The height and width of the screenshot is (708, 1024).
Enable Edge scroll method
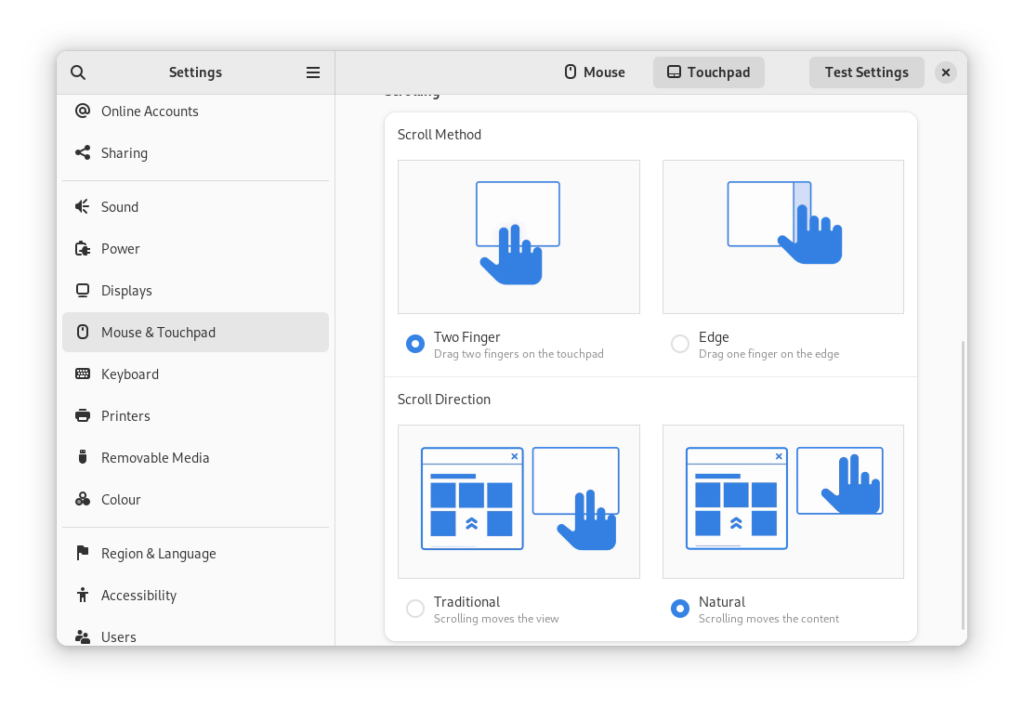click(679, 343)
